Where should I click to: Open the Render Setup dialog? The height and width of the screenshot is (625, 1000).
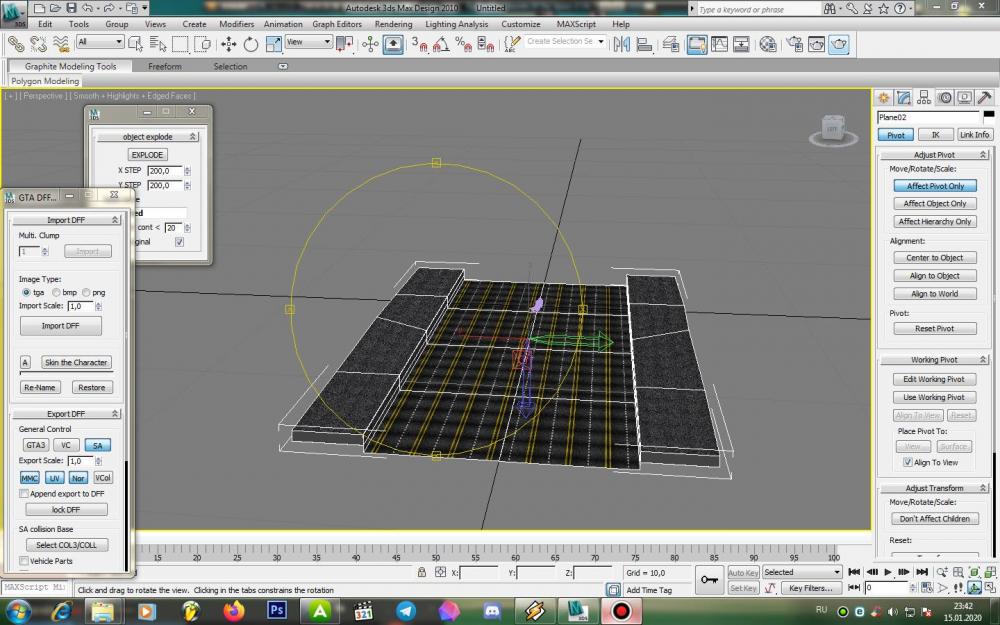[x=794, y=44]
